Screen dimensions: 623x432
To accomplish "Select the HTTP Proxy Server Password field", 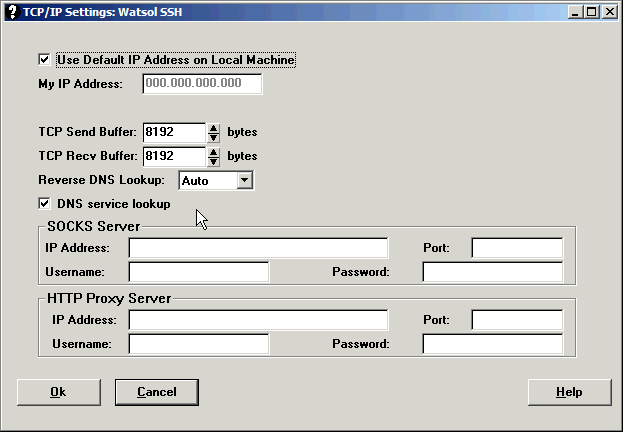I will 492,344.
